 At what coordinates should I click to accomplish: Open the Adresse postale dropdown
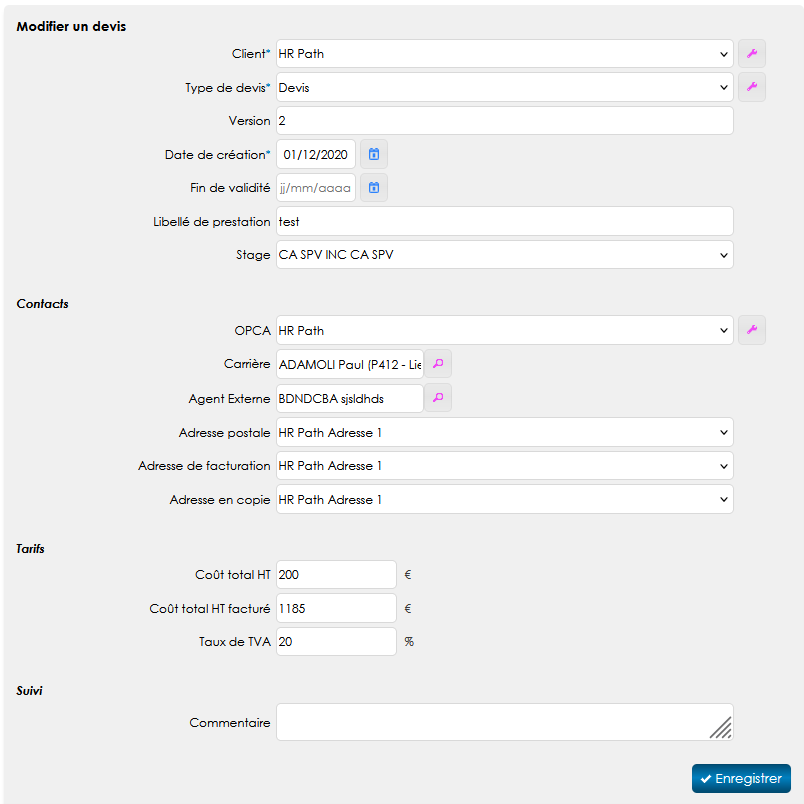[504, 432]
